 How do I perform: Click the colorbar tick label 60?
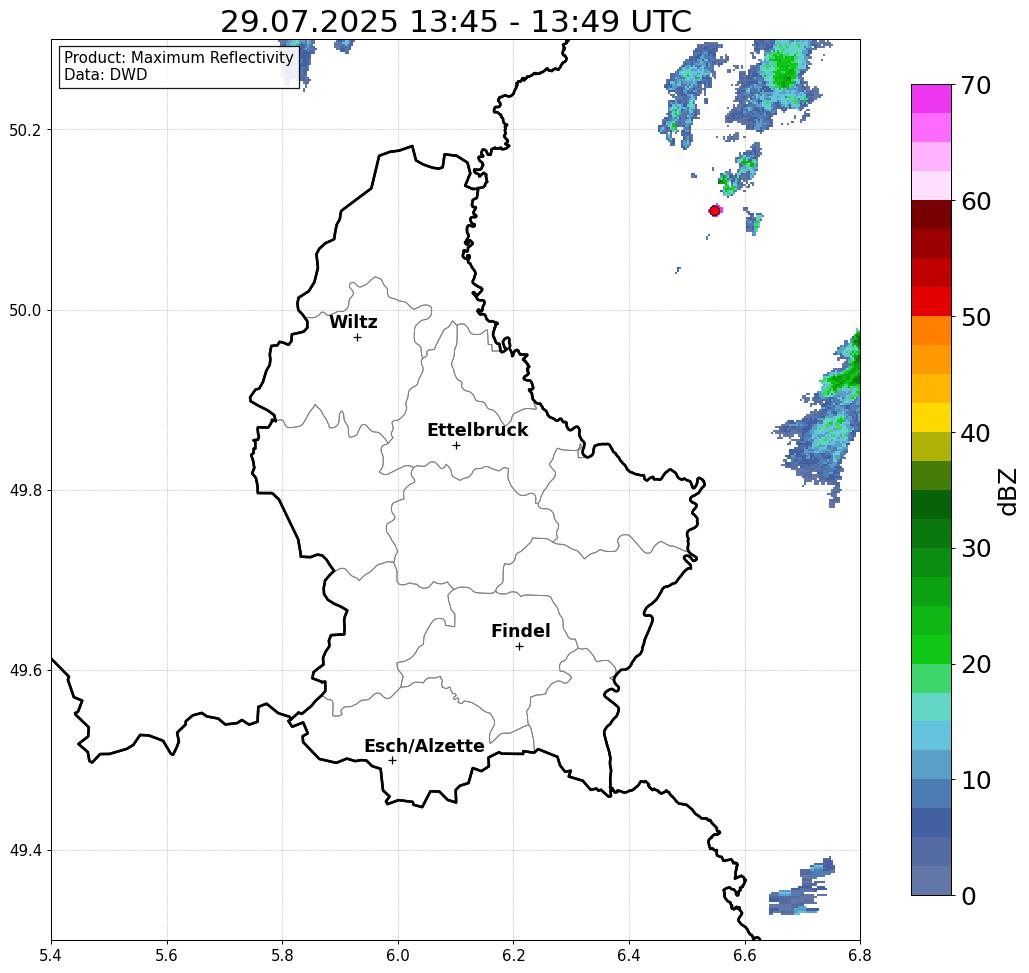(x=976, y=201)
